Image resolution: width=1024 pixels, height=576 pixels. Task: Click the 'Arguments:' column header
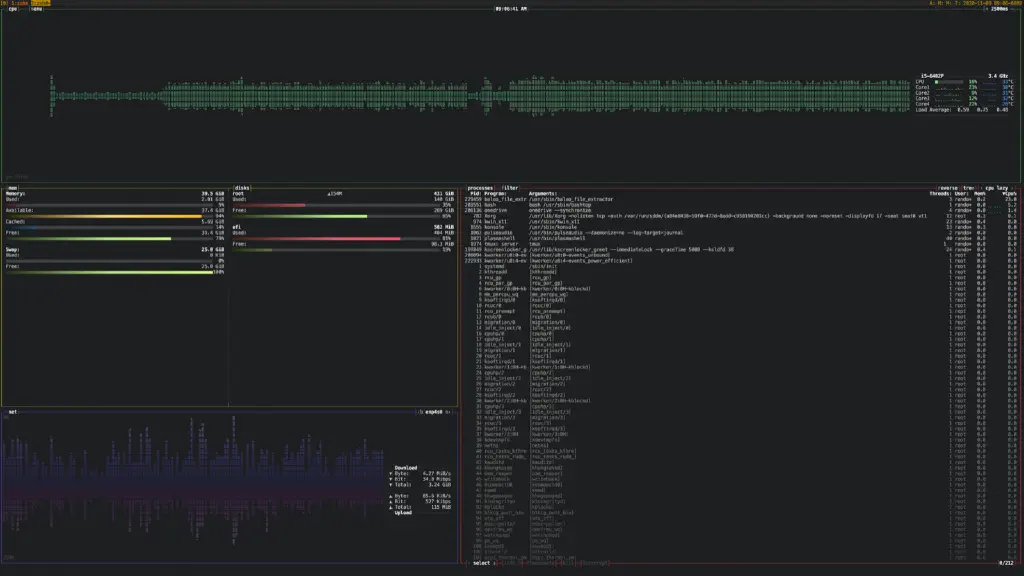[x=543, y=194]
